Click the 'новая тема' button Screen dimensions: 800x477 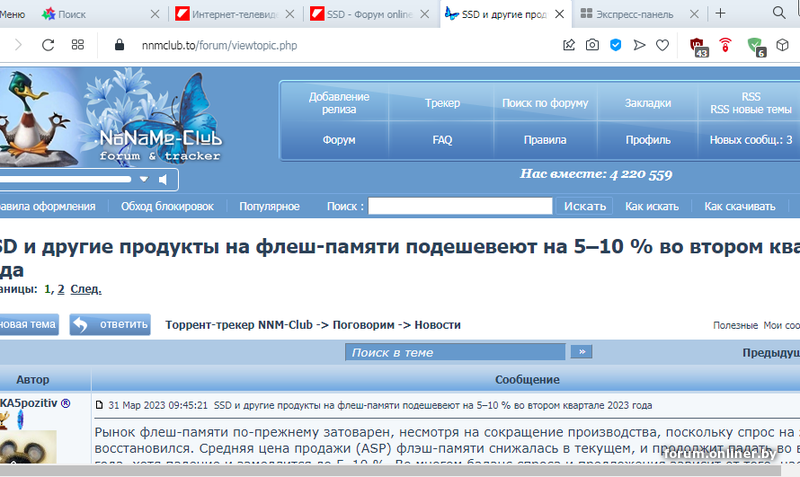(x=28, y=324)
